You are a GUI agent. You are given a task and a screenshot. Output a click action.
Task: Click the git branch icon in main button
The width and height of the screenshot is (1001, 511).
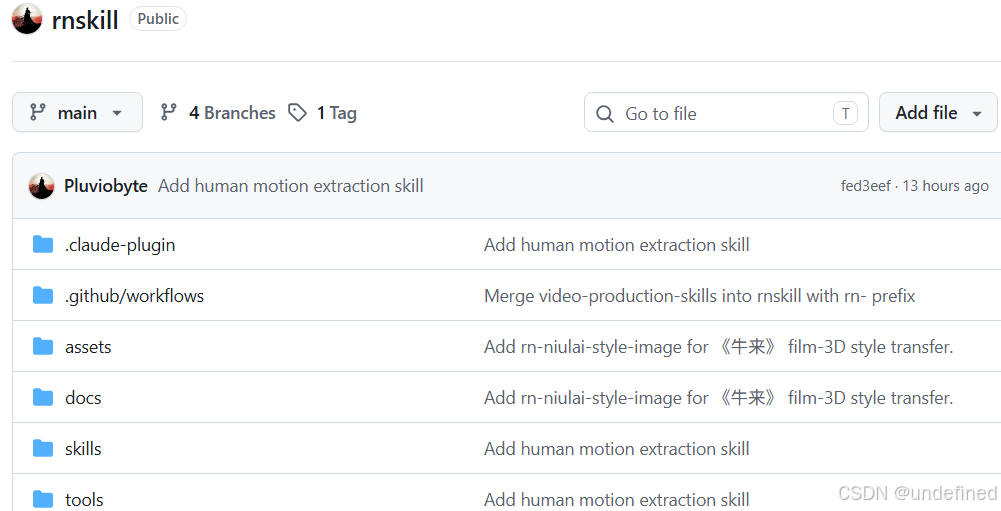pos(38,112)
